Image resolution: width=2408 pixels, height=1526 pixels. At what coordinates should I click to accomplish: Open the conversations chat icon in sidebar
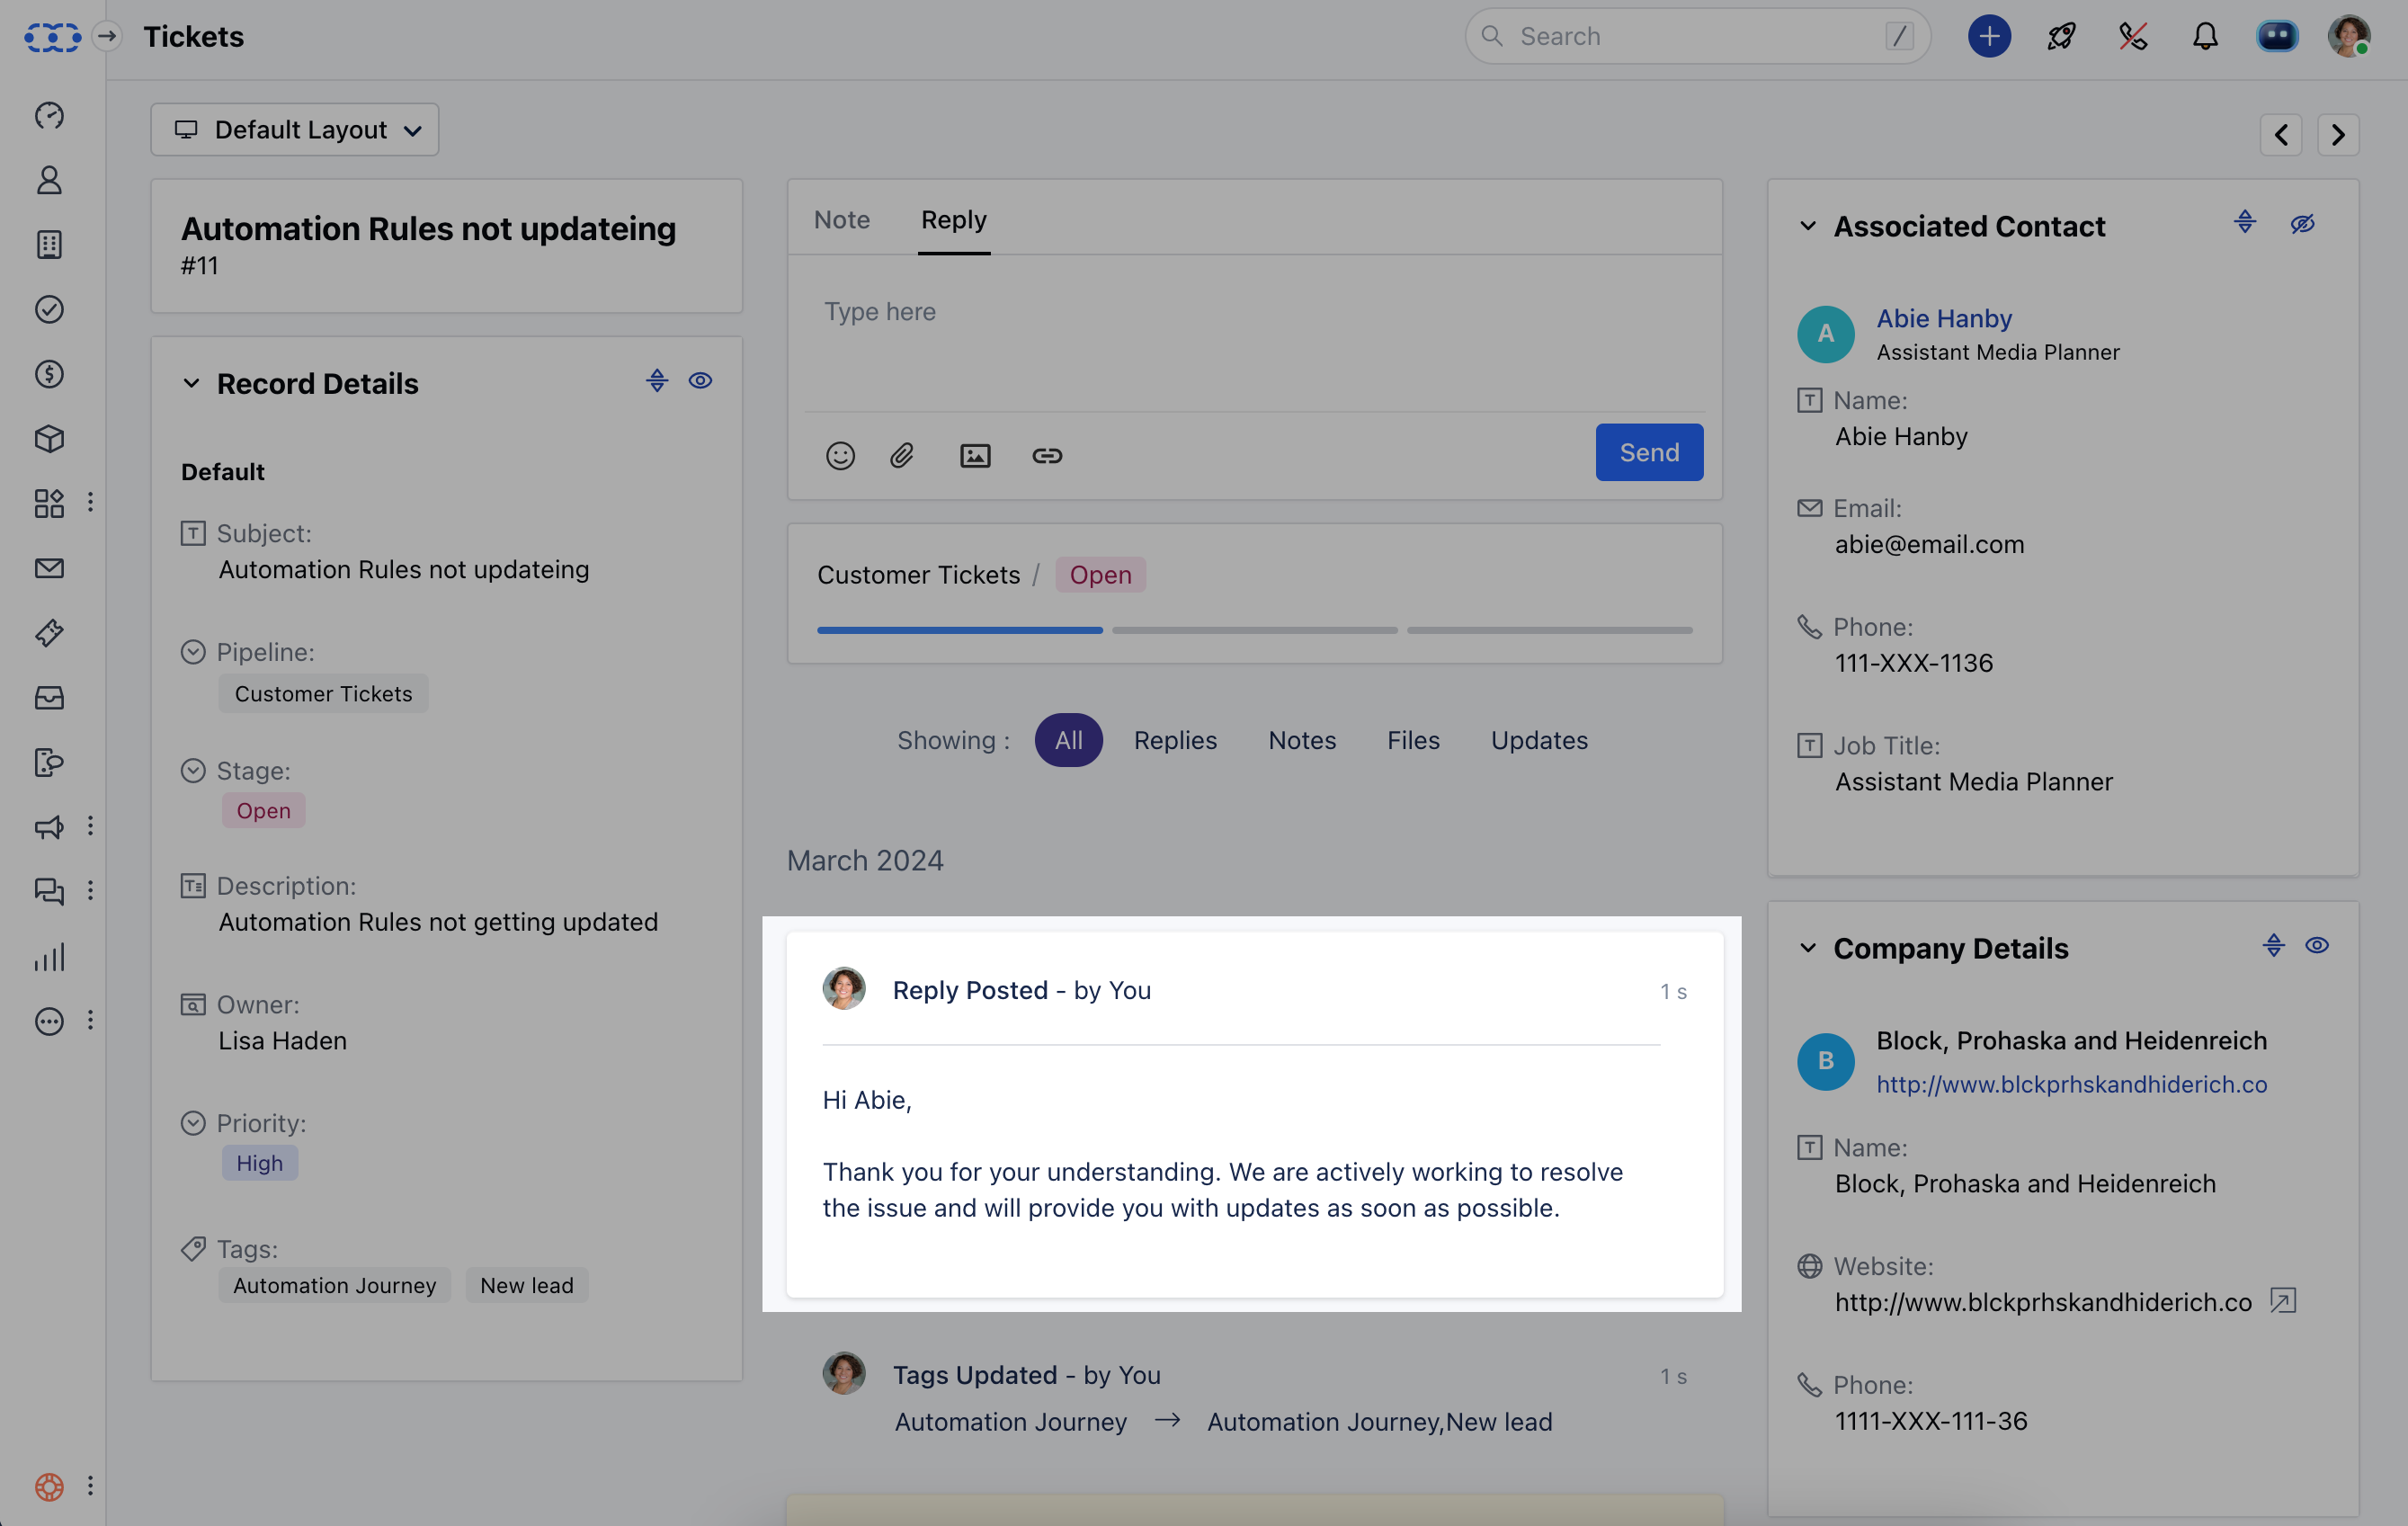(x=49, y=891)
